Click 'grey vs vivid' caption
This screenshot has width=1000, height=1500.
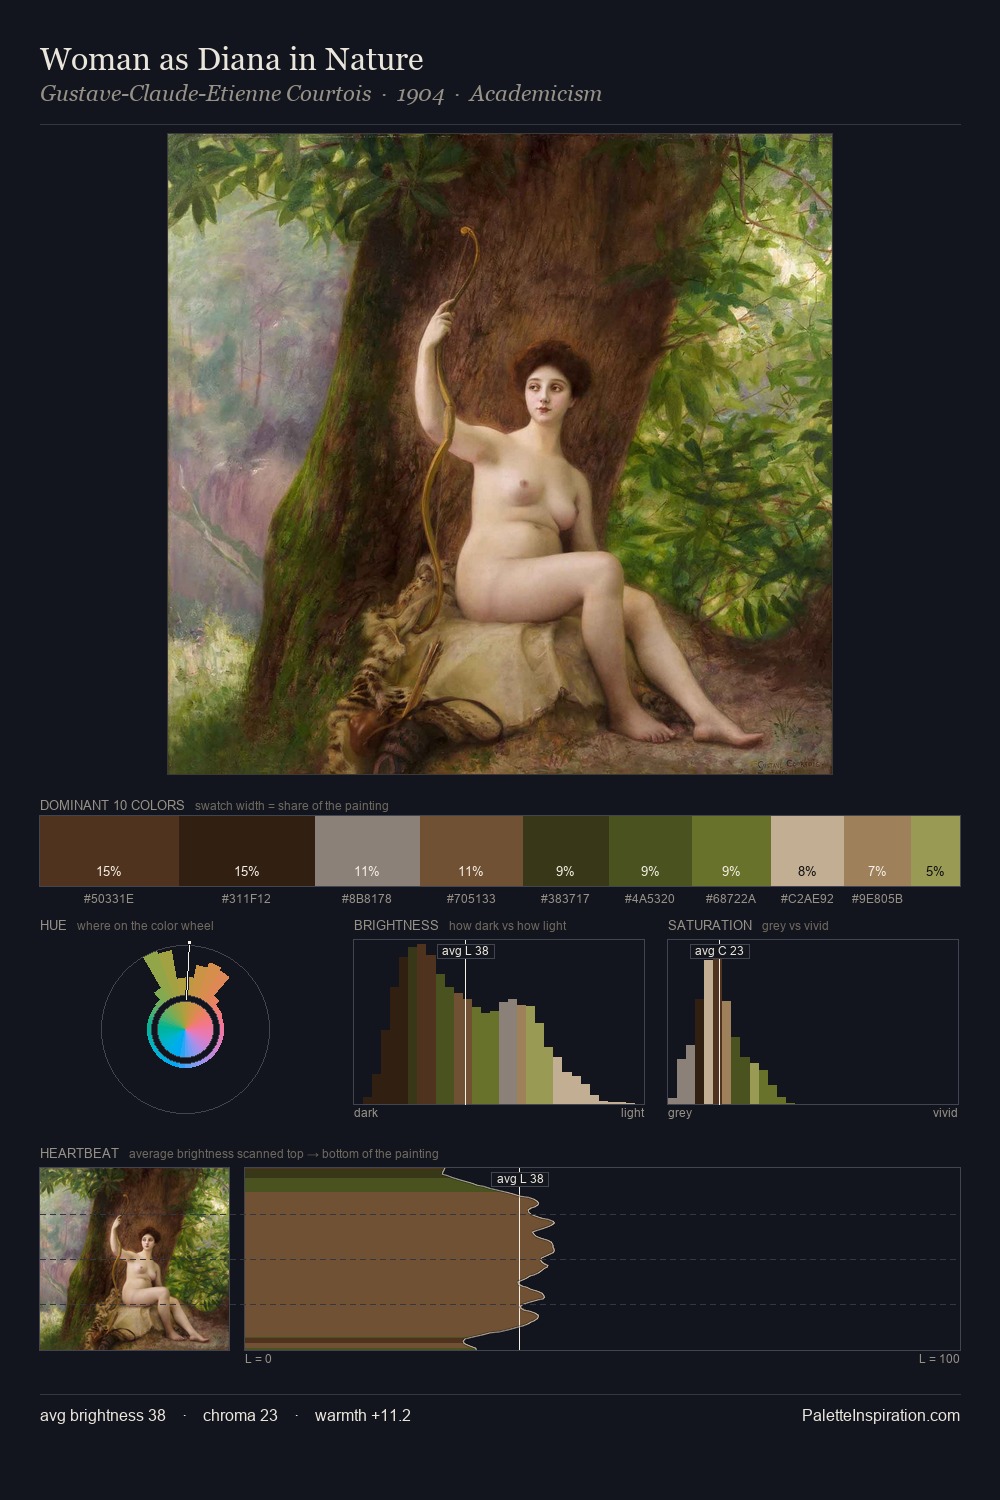[x=795, y=926]
